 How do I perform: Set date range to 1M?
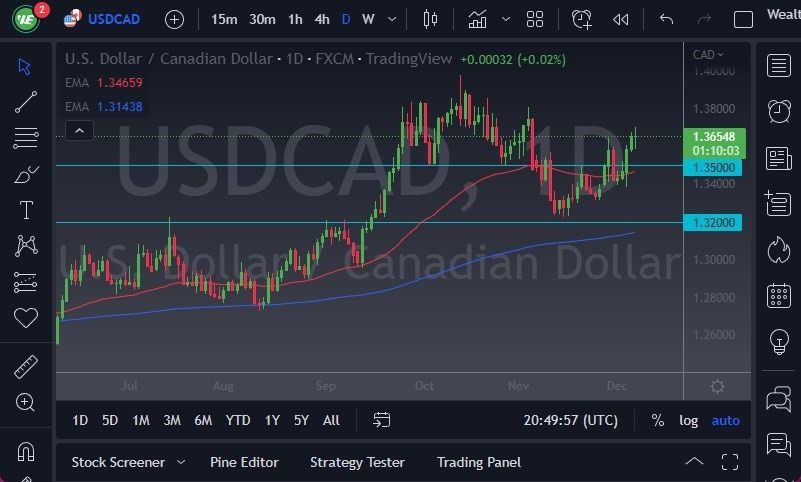pos(141,420)
